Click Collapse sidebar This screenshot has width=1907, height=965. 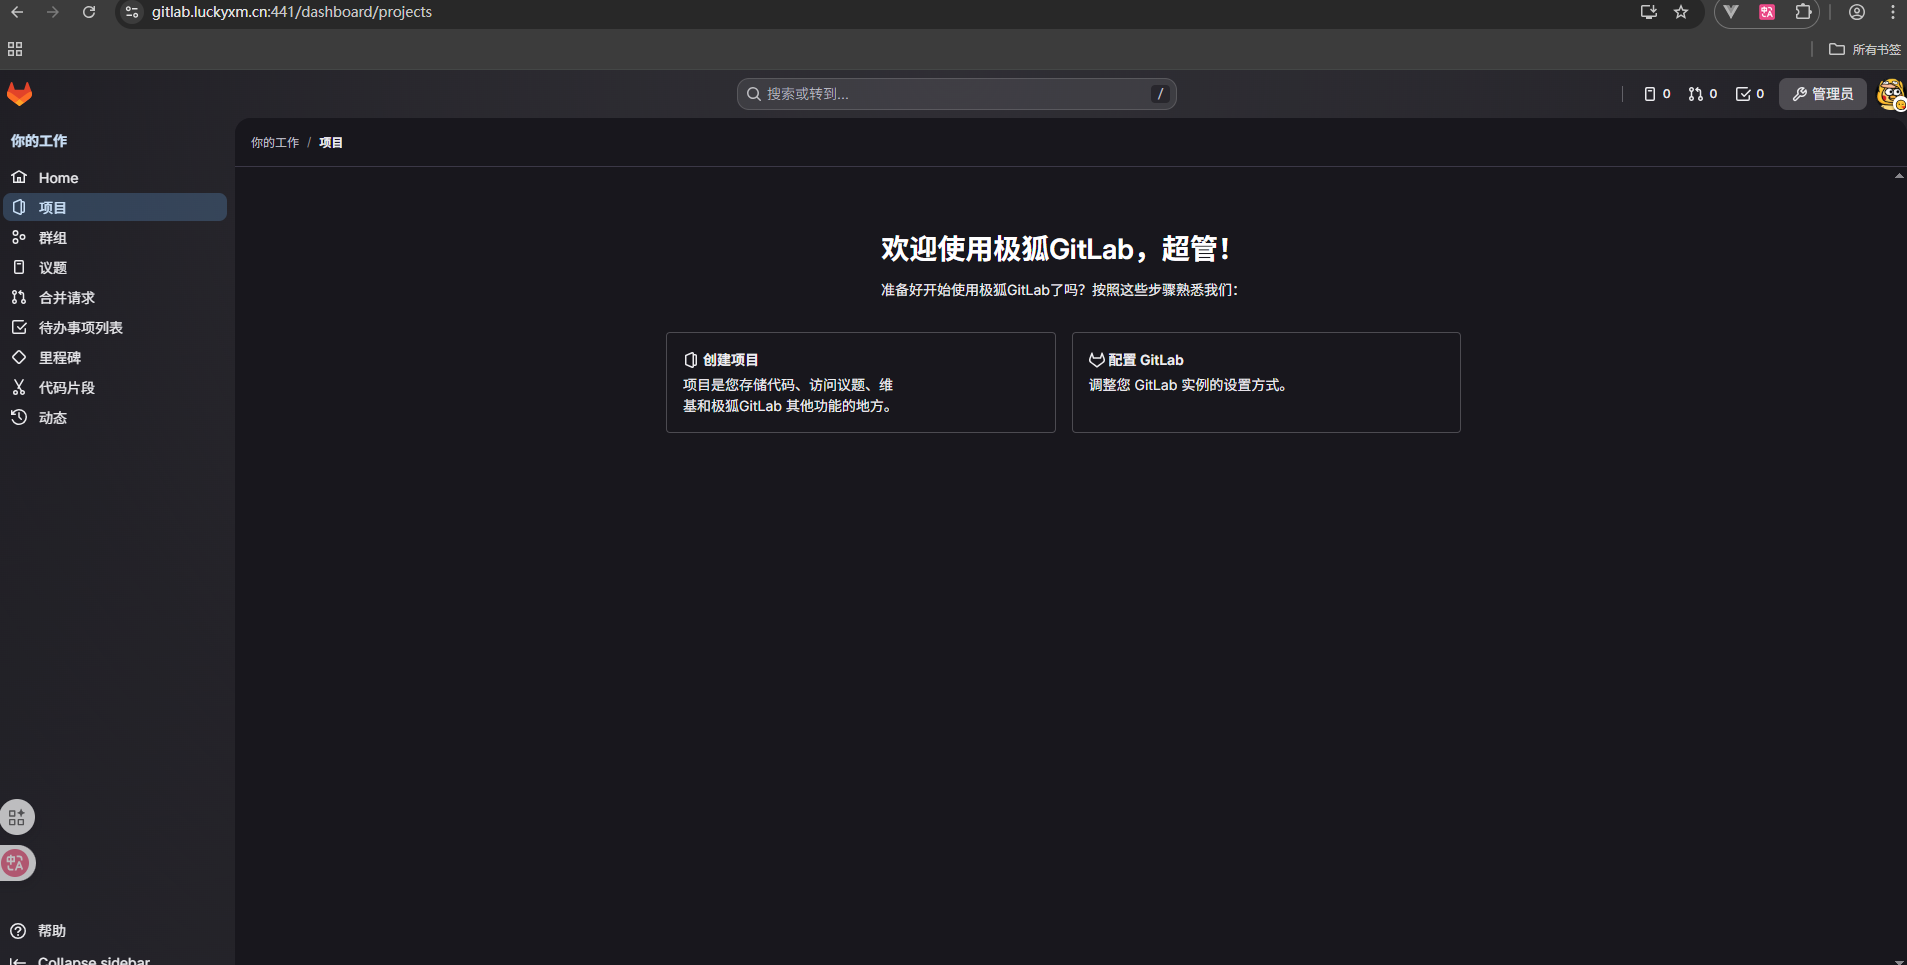tap(80, 960)
